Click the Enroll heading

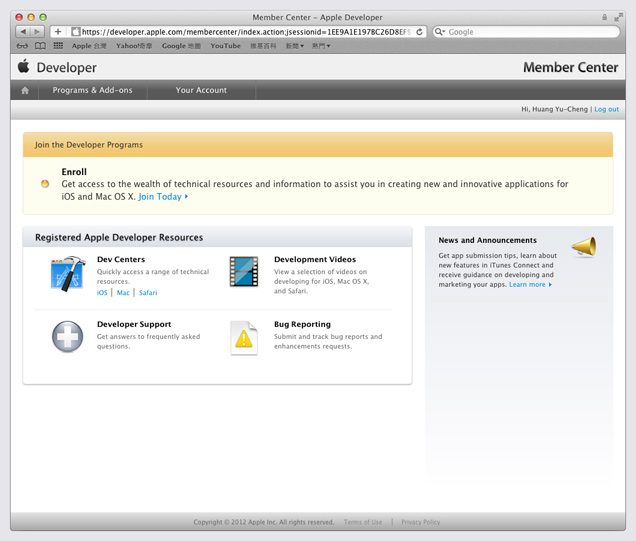click(74, 172)
